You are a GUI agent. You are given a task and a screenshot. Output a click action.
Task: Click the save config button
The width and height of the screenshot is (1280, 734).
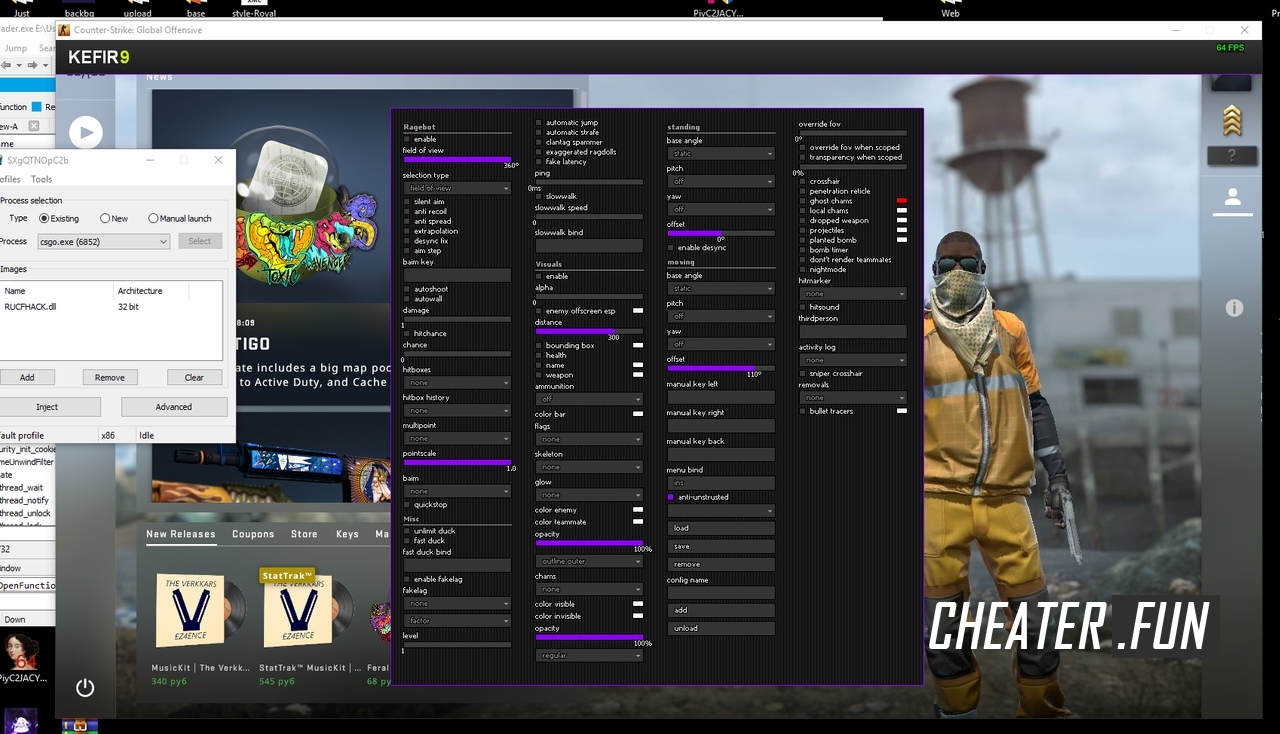tap(721, 546)
